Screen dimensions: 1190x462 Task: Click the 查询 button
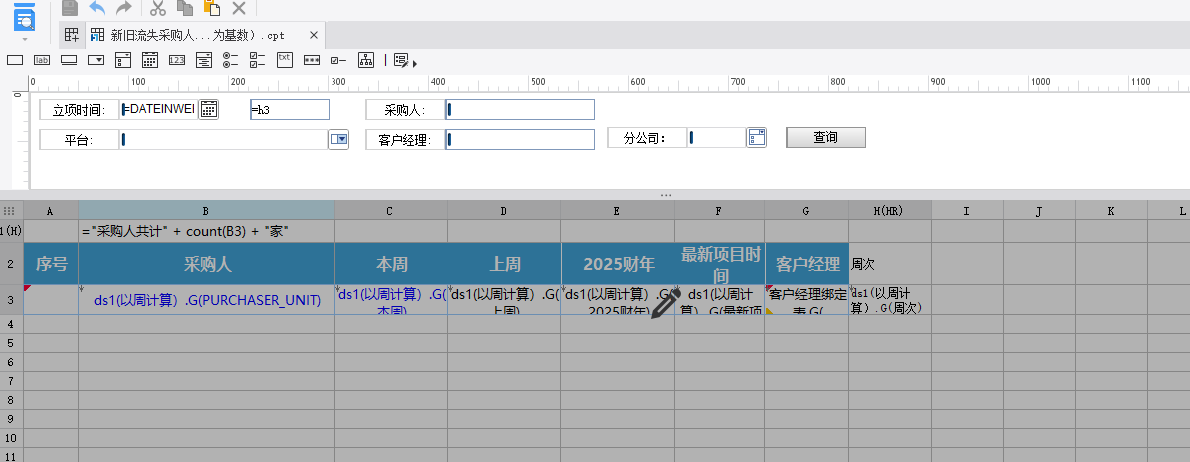click(x=825, y=138)
